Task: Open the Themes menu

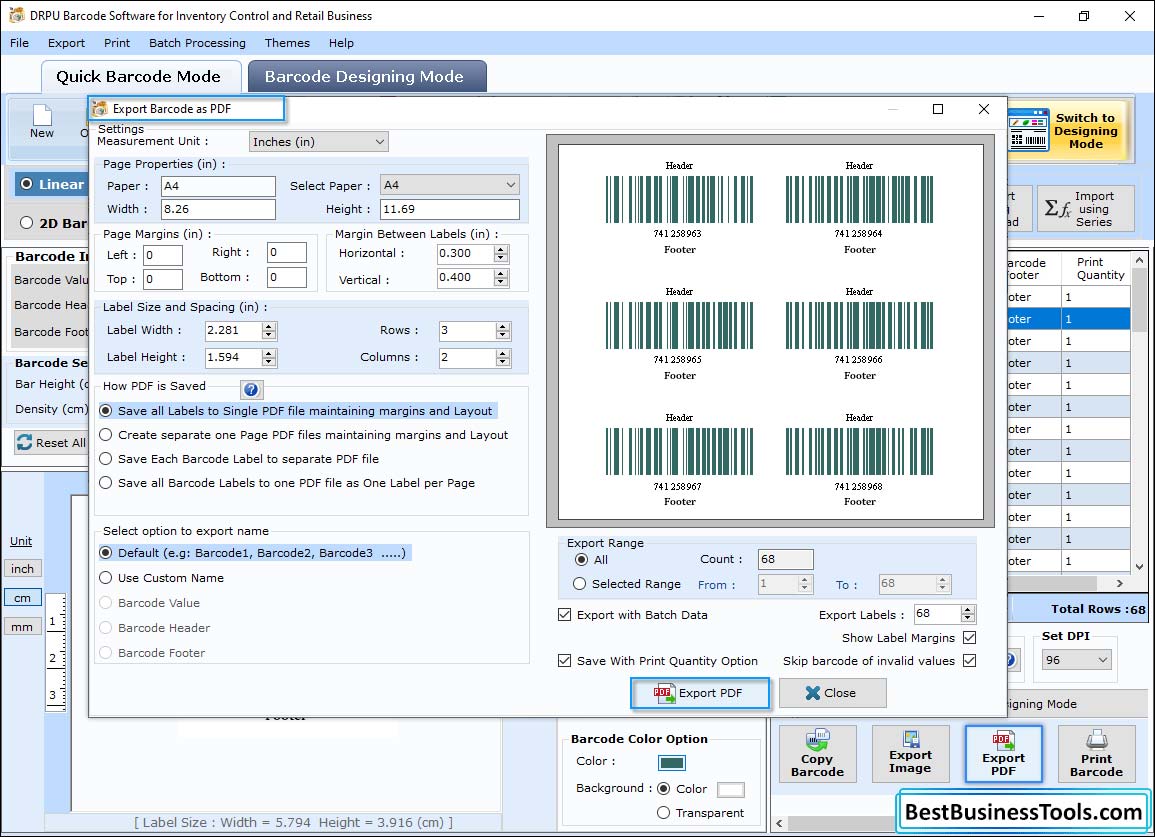Action: [x=287, y=43]
